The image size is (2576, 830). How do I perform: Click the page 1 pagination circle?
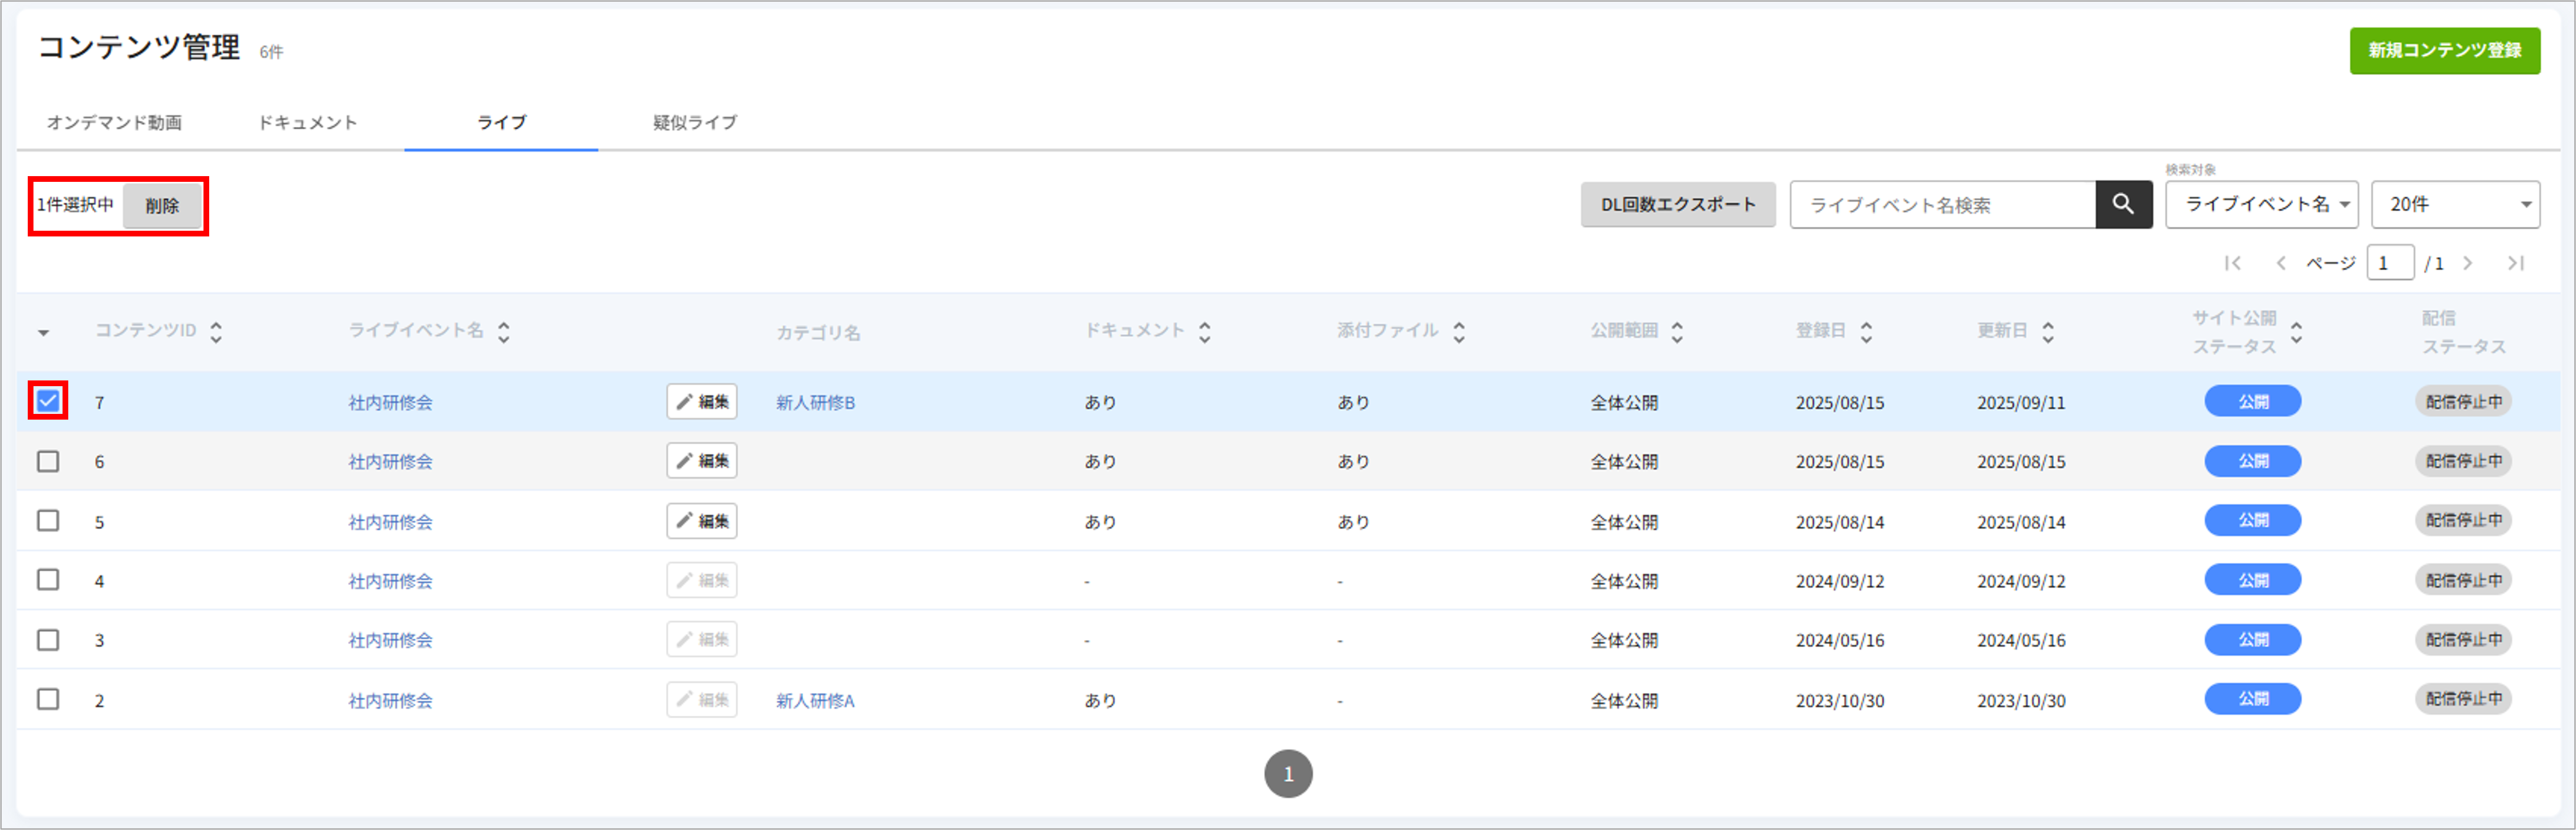coord(1288,774)
